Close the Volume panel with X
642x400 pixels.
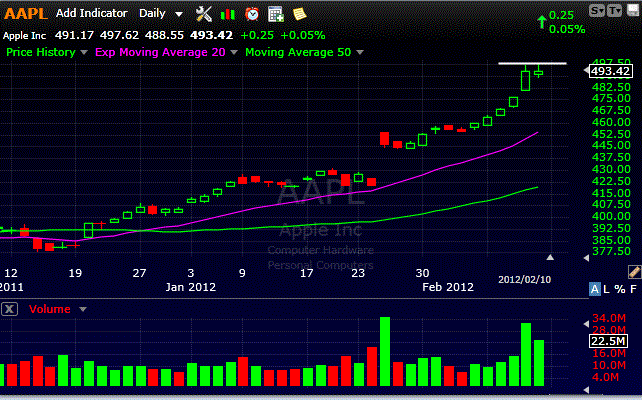(x=10, y=309)
